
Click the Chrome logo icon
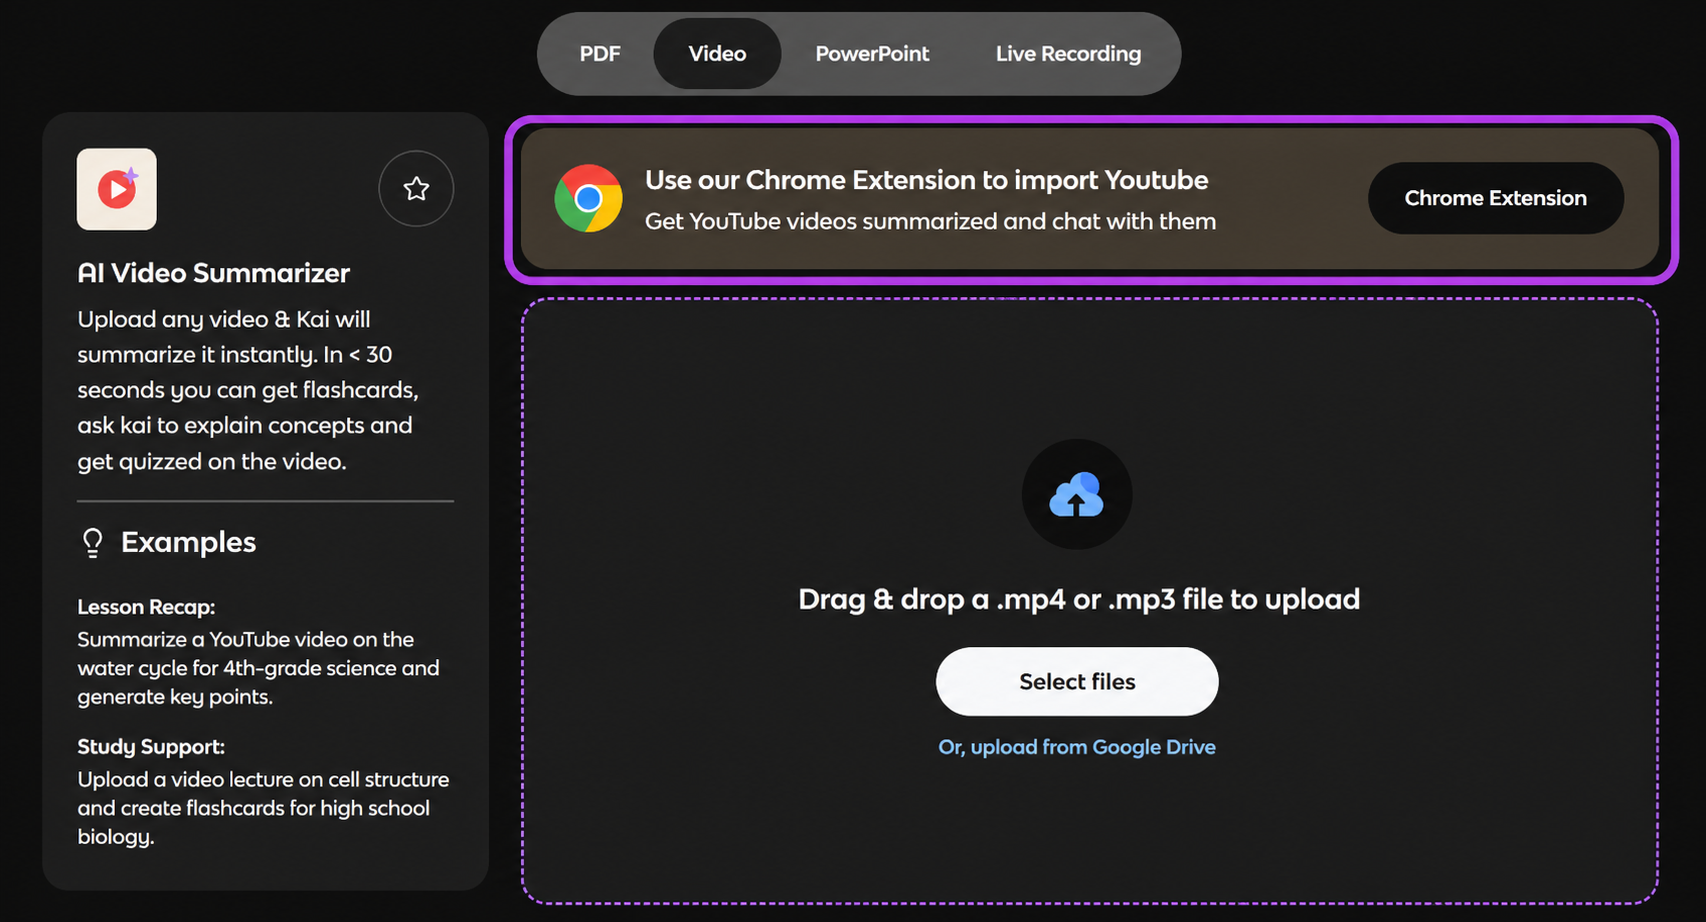coord(588,198)
